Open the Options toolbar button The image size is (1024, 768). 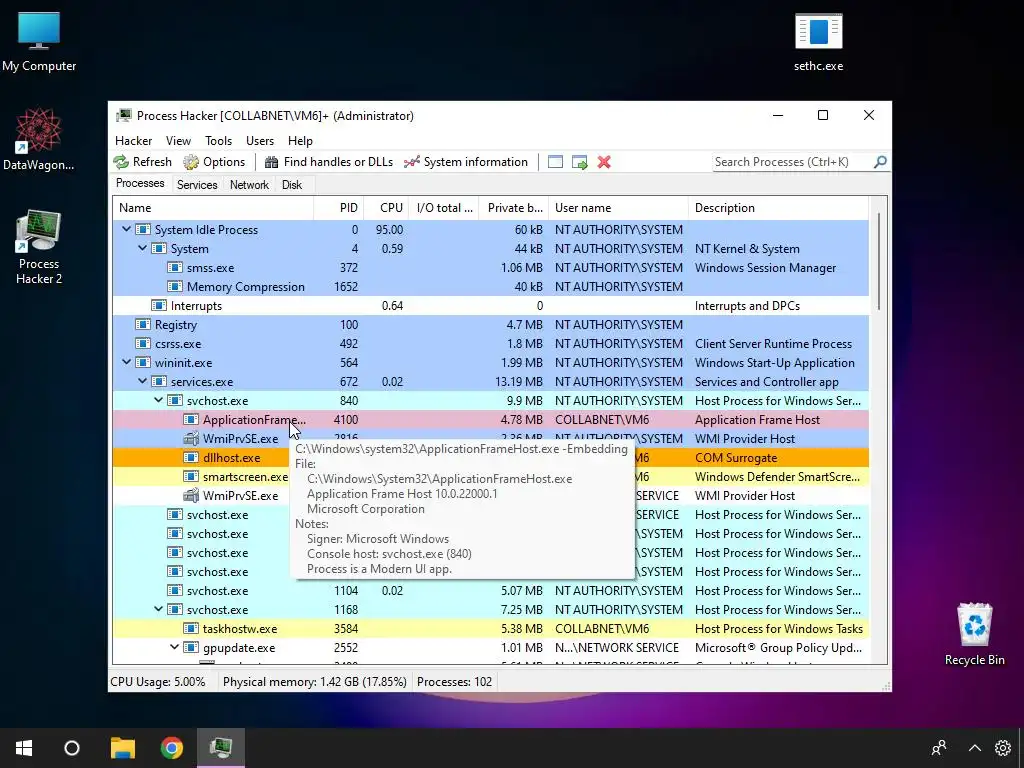[x=214, y=162]
